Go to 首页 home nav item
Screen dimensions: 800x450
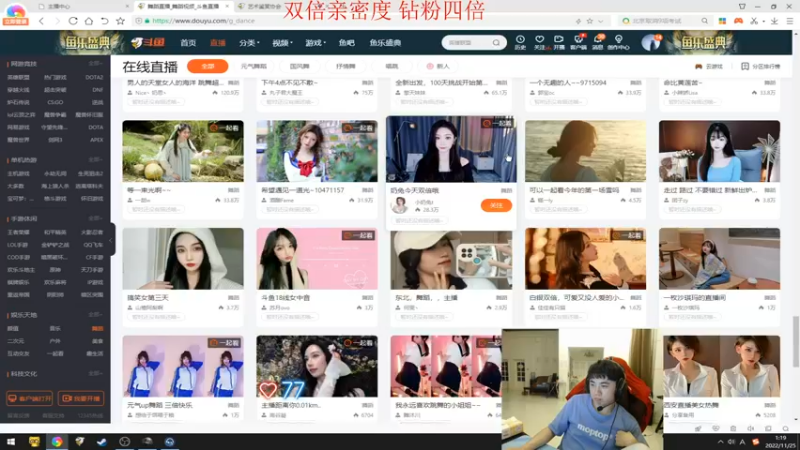188,43
